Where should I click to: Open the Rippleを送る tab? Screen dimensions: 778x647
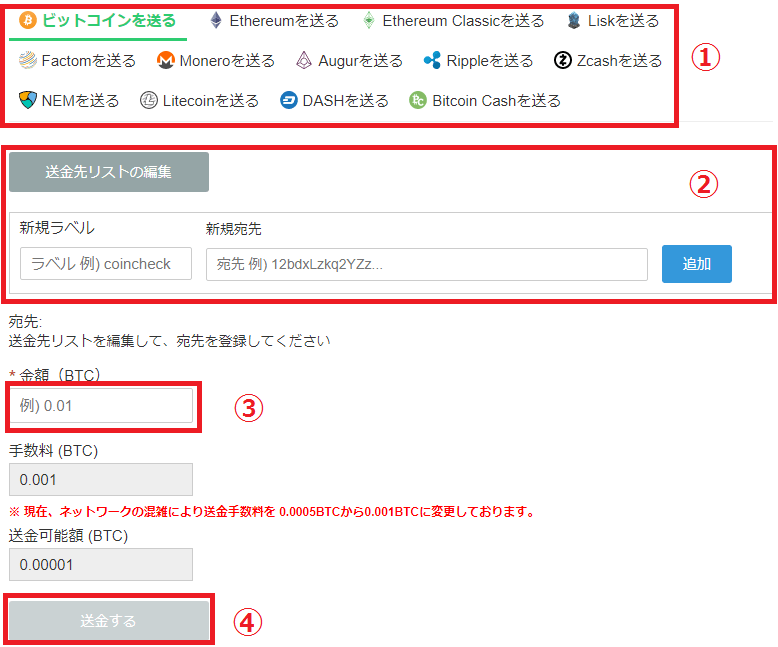point(479,61)
